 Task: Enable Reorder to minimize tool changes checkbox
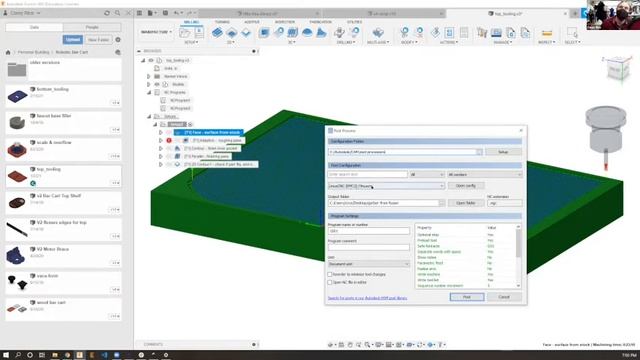(x=330, y=275)
